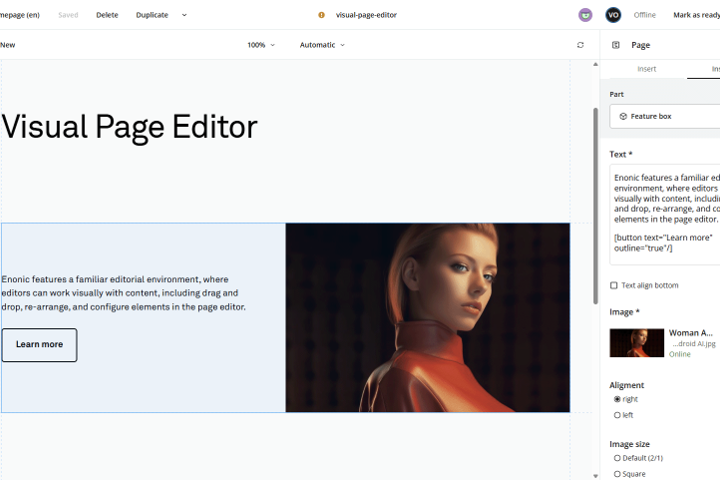This screenshot has height=480, width=720.
Task: Click the VO user avatar
Action: [x=613, y=15]
